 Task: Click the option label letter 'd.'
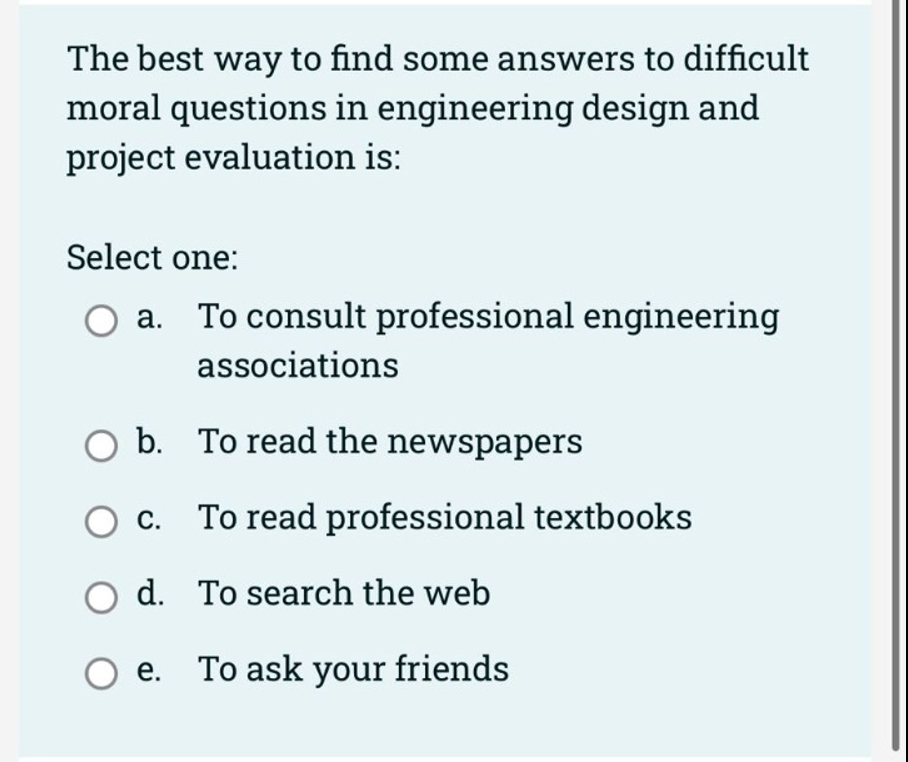pos(151,592)
